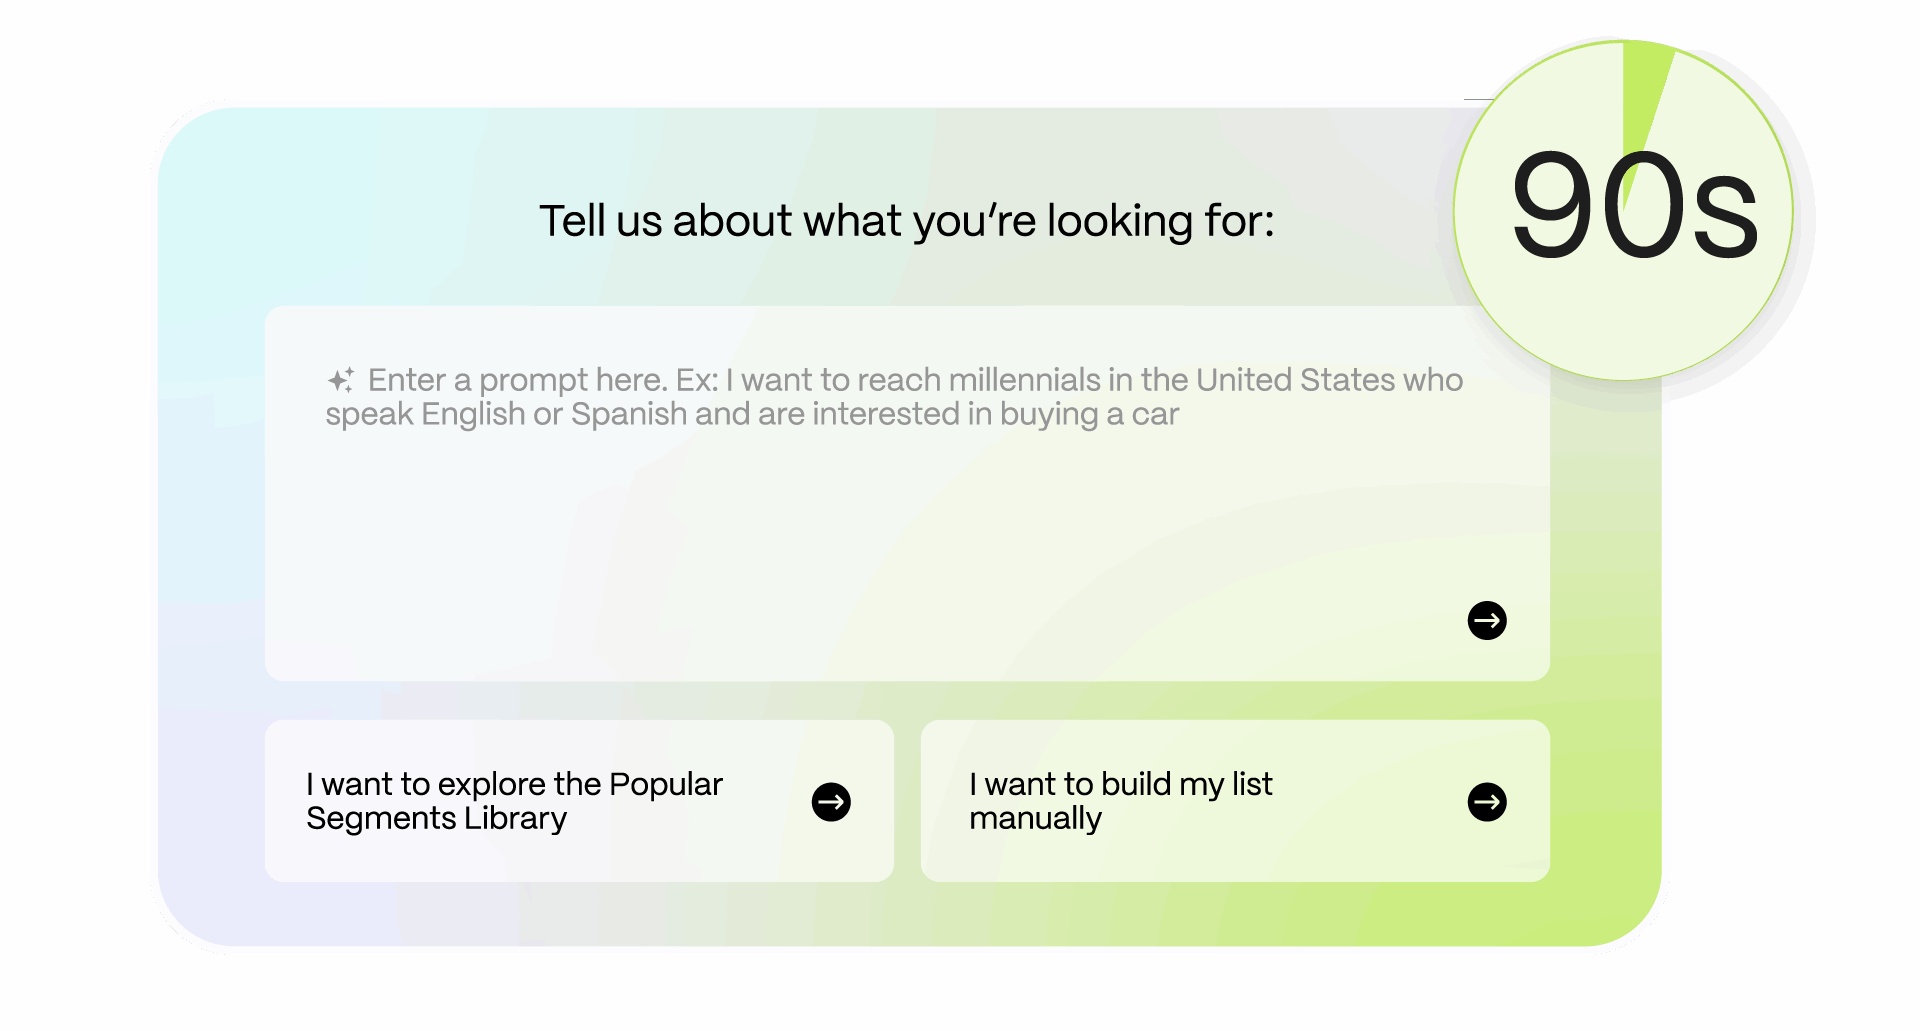Click the 'I want to explore the Popular' line
Viewport: 1920px width, 1031px height.
click(x=514, y=785)
